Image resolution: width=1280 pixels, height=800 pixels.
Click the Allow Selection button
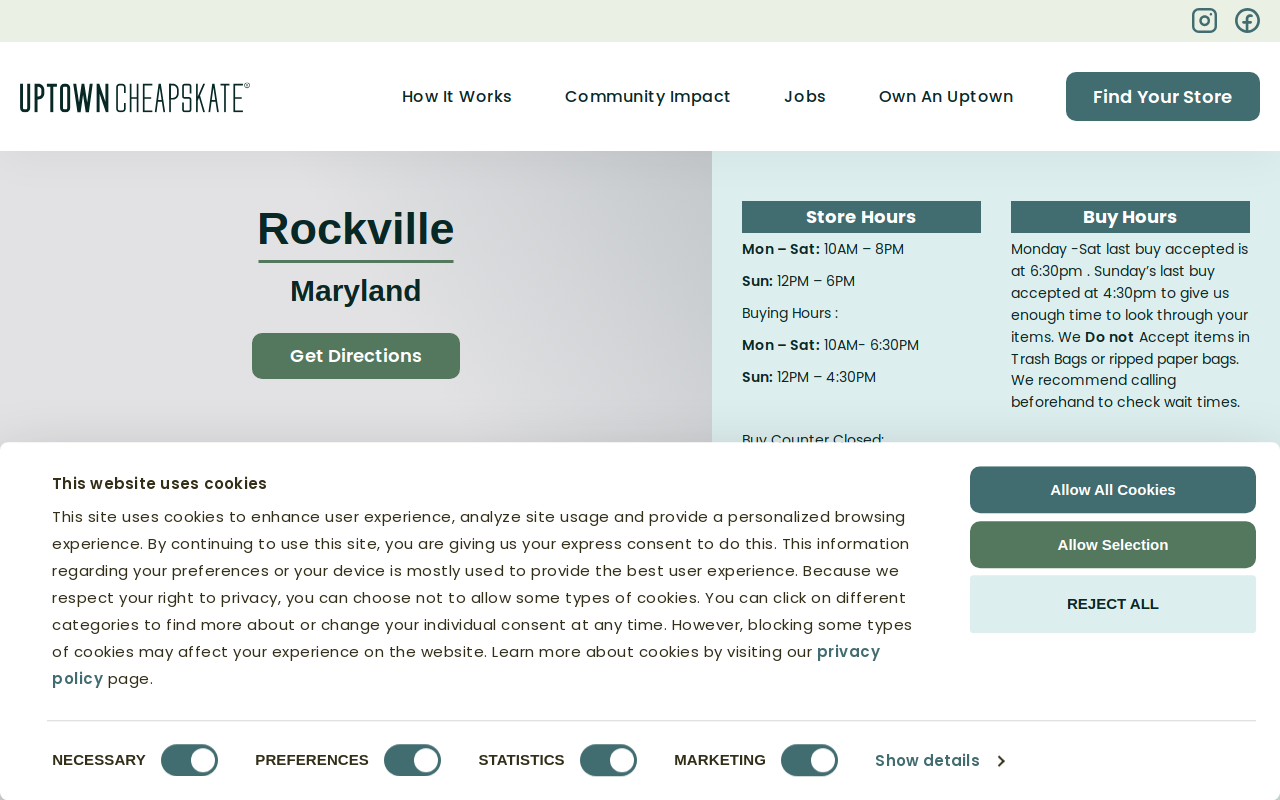tap(1113, 545)
